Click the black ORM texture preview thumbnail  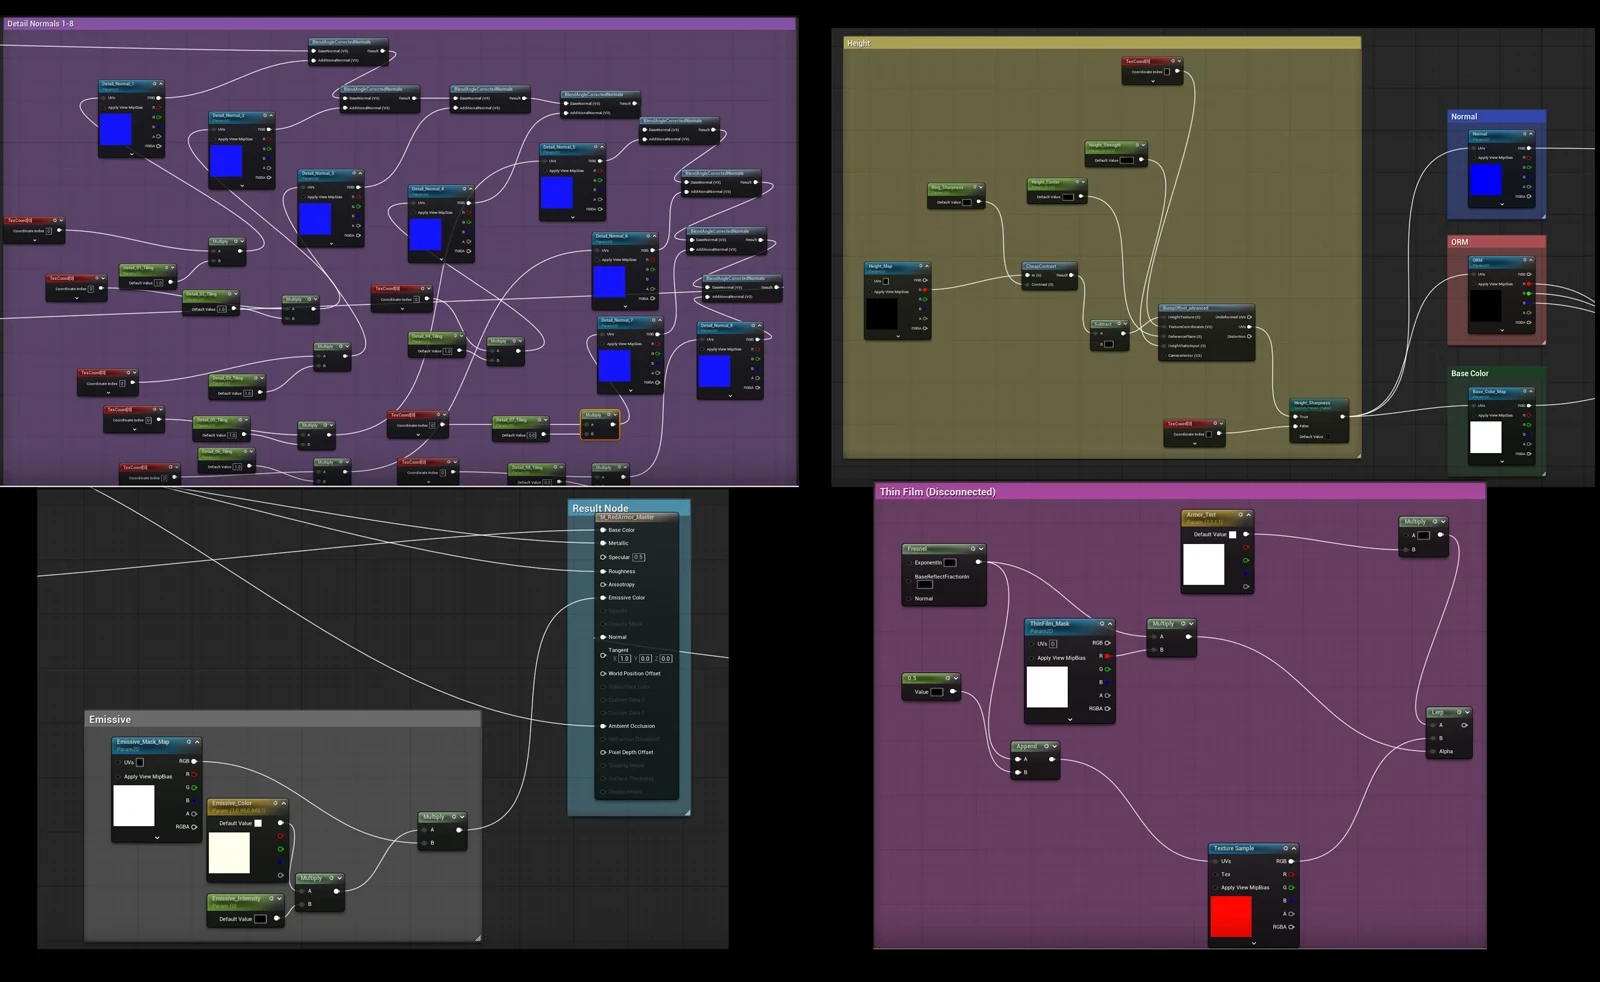(1486, 306)
